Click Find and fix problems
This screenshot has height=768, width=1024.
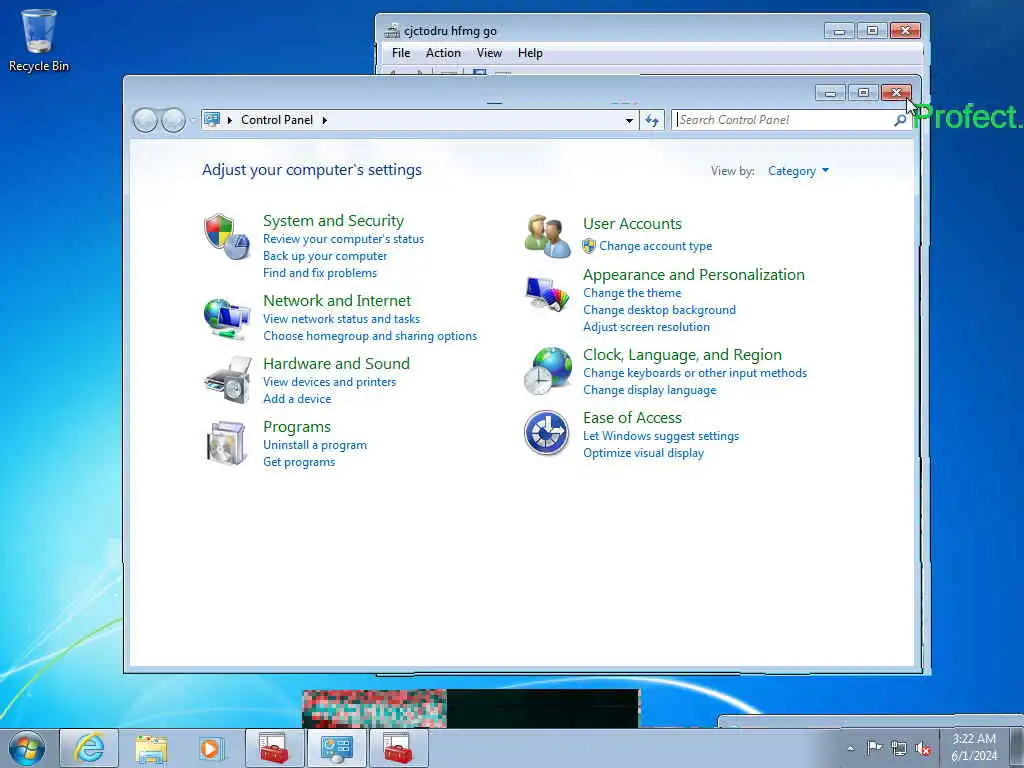coord(319,273)
